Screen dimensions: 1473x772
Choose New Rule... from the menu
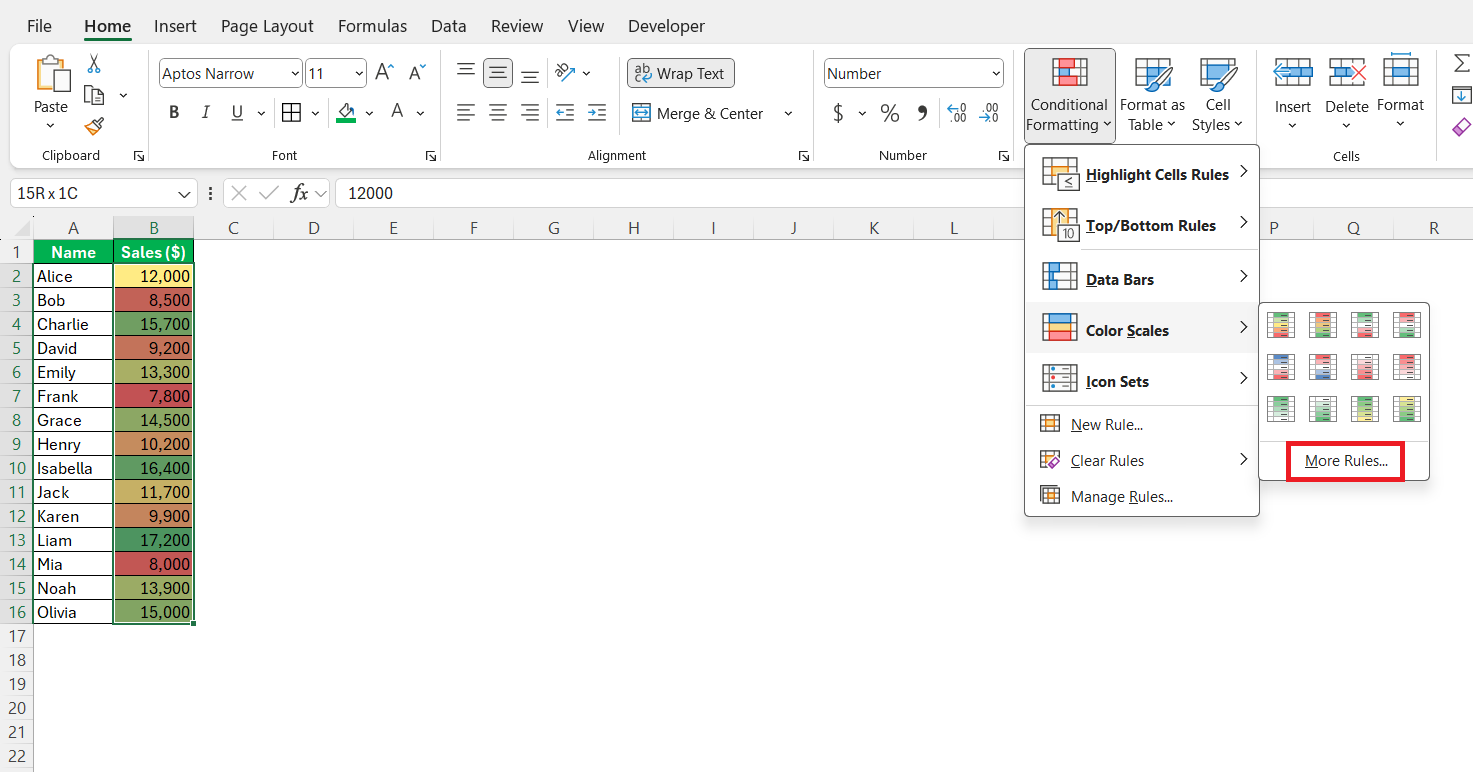[x=1142, y=424]
